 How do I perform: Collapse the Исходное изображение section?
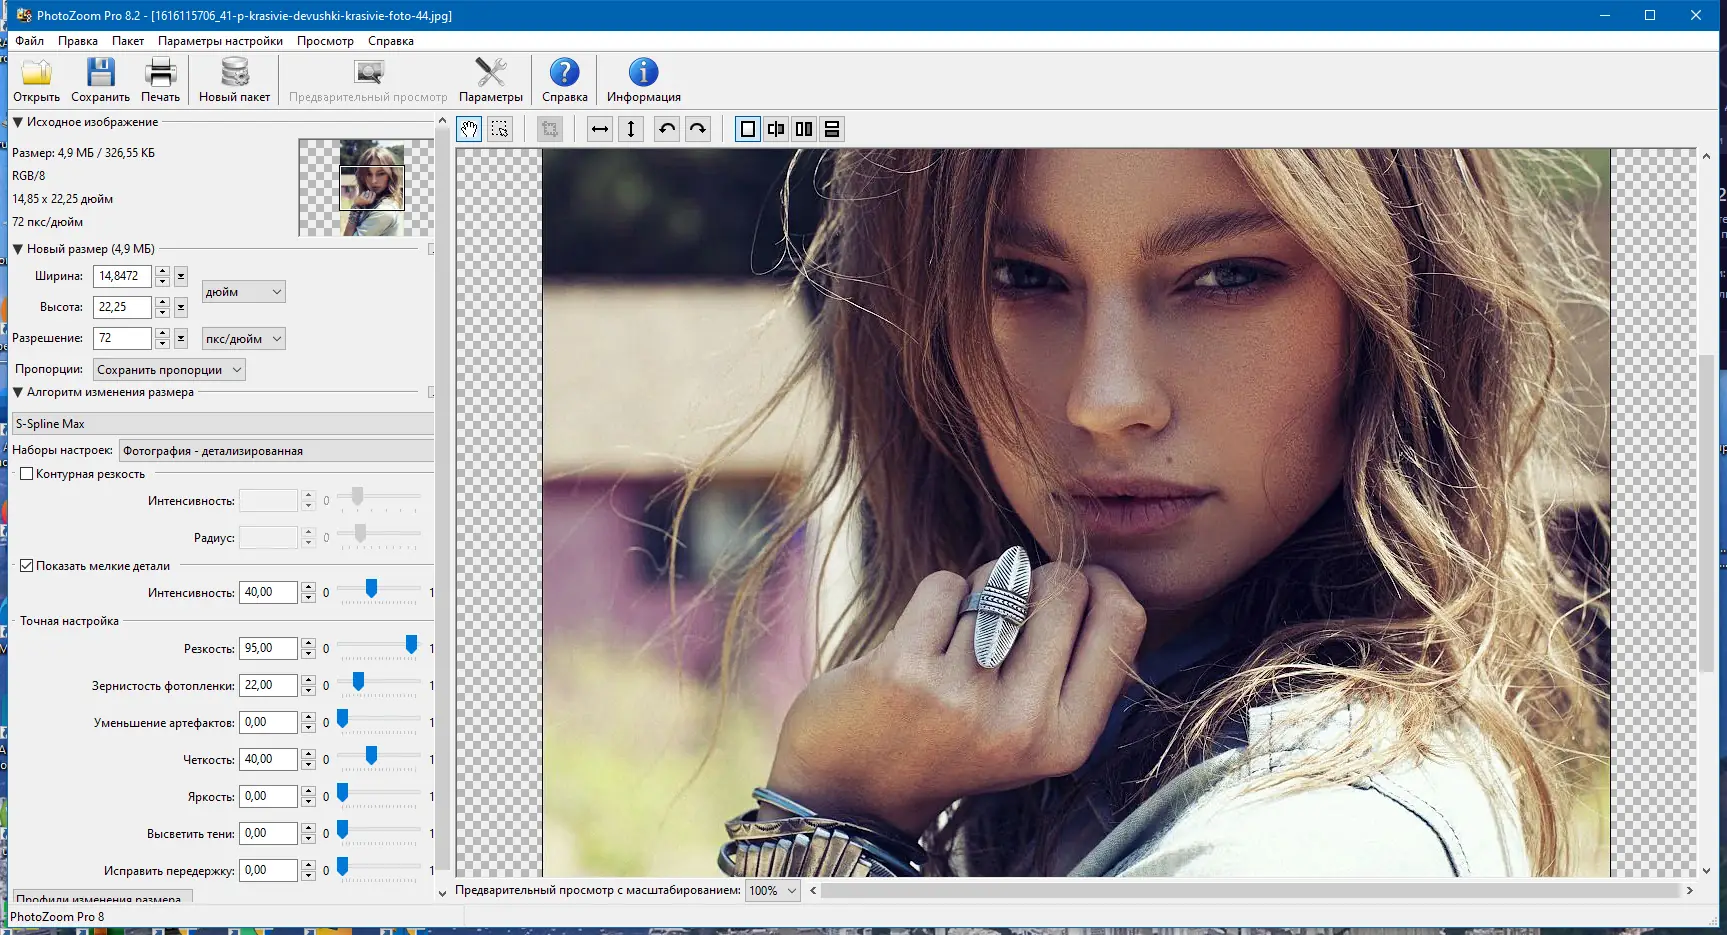(x=18, y=122)
